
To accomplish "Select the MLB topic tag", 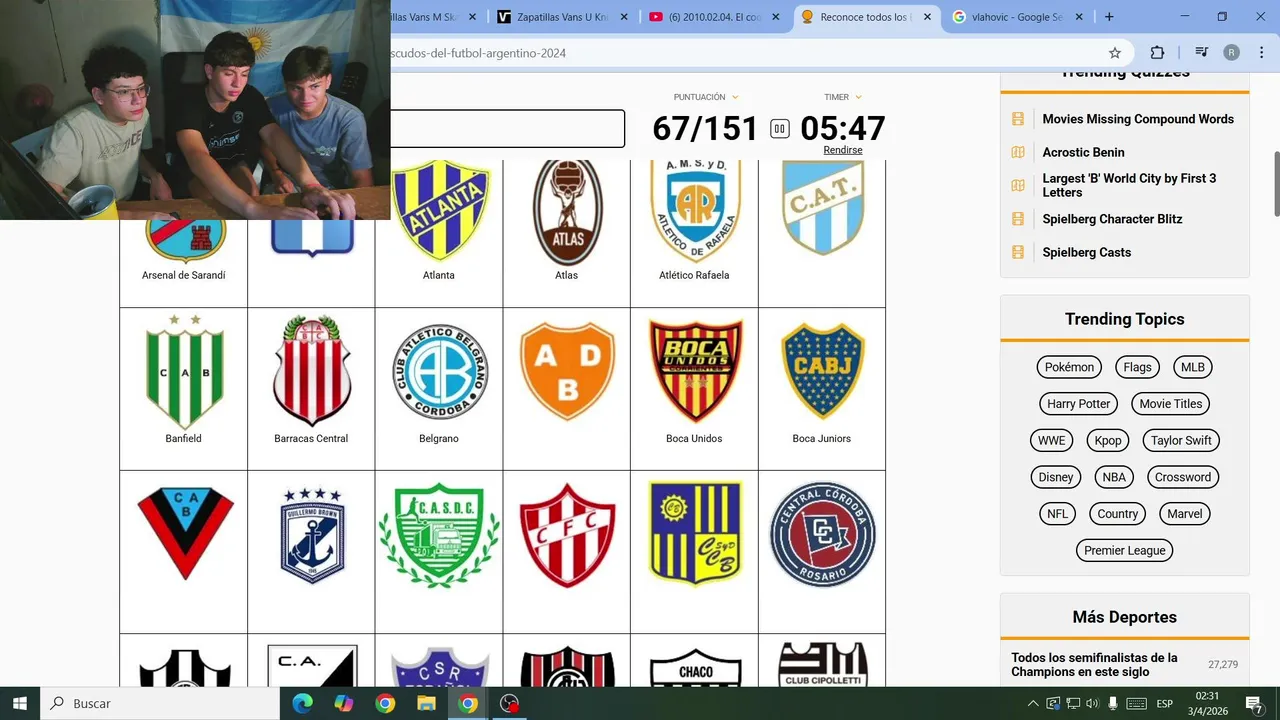I will click(x=1193, y=367).
